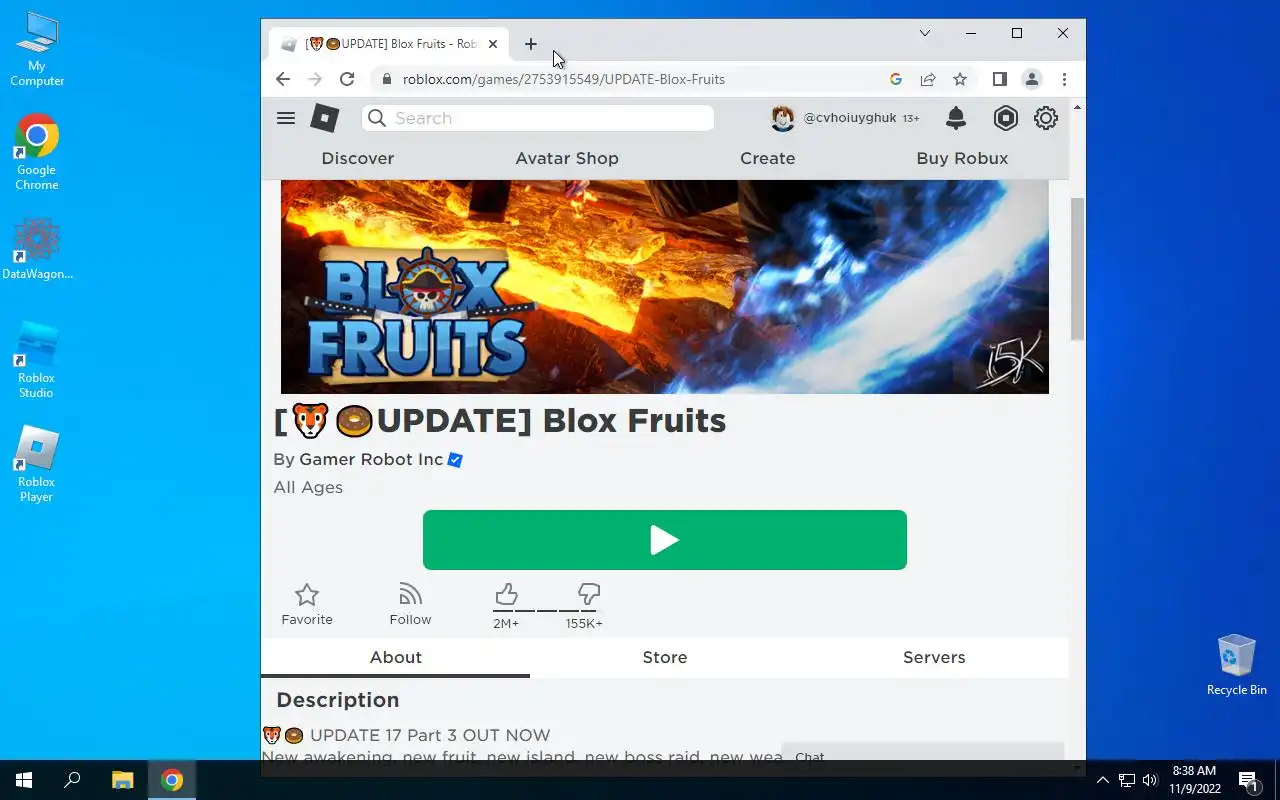This screenshot has height=800, width=1280.
Task: Click the @cvhoiuyghuk username link
Action: click(x=850, y=118)
